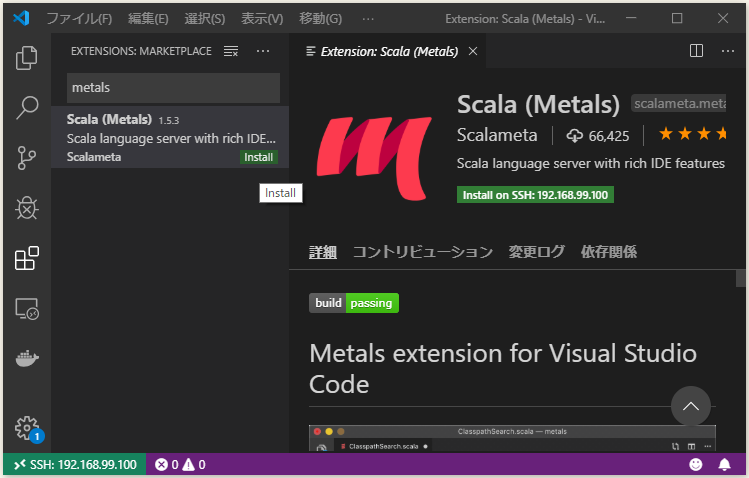Open the ファイル(F) menu
The height and width of the screenshot is (478, 749).
(79, 19)
